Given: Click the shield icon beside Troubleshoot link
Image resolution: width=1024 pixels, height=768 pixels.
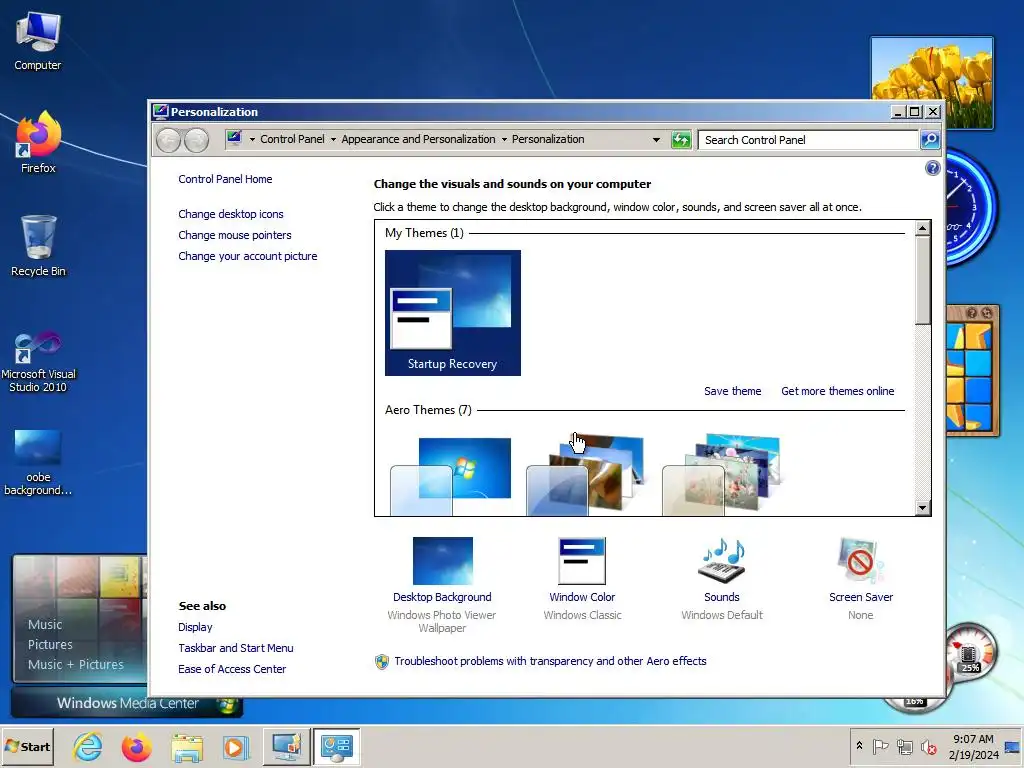Looking at the screenshot, I should [382, 662].
